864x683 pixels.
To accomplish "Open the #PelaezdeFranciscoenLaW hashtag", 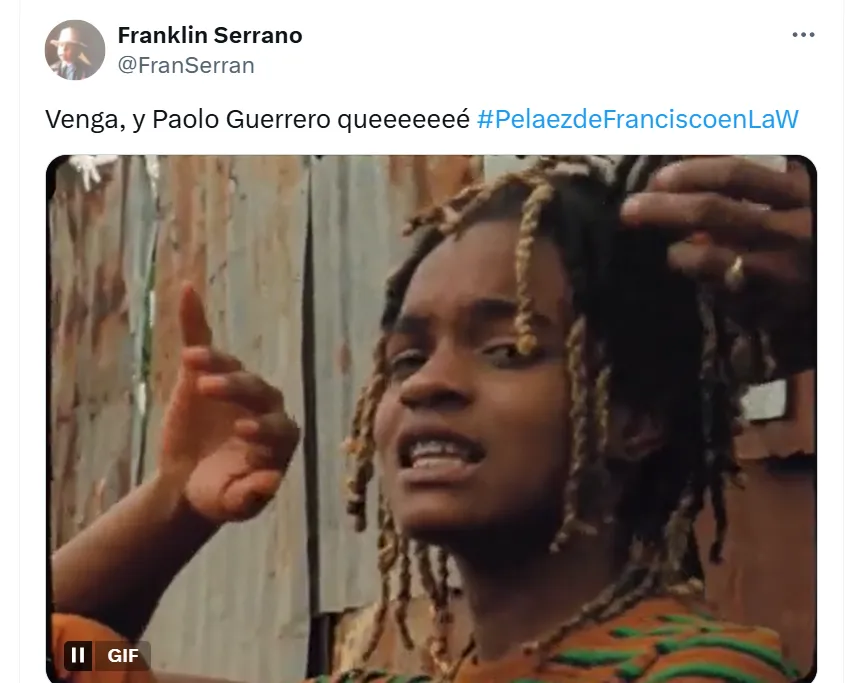I will (638, 119).
